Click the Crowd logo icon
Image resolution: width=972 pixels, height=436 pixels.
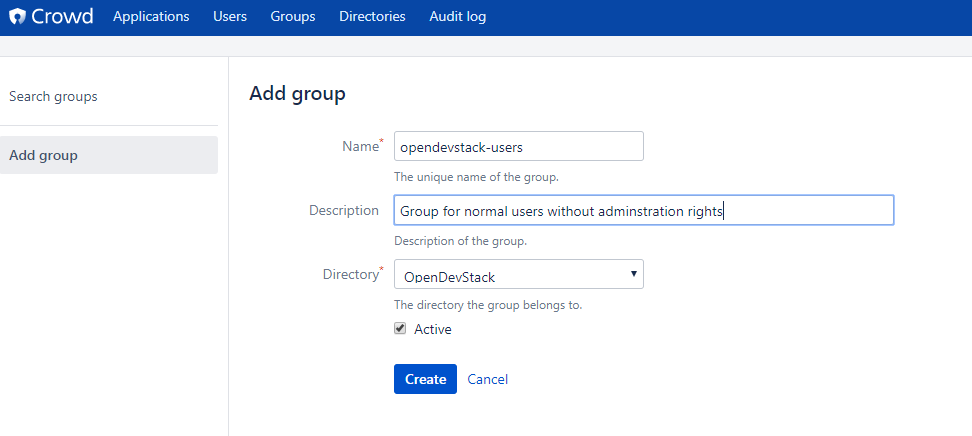coord(18,17)
